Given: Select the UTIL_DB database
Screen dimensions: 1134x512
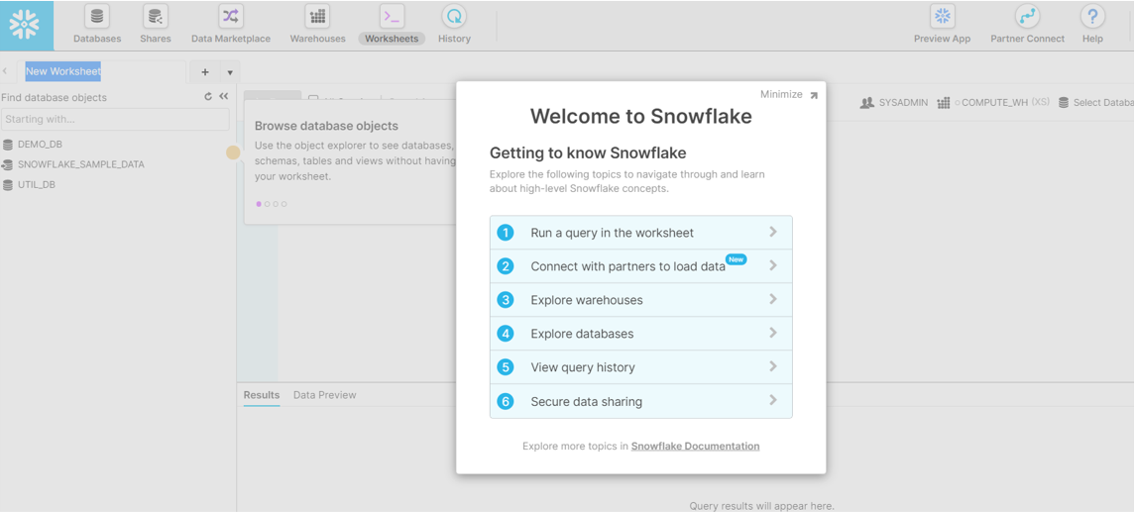Looking at the screenshot, I should 29,184.
